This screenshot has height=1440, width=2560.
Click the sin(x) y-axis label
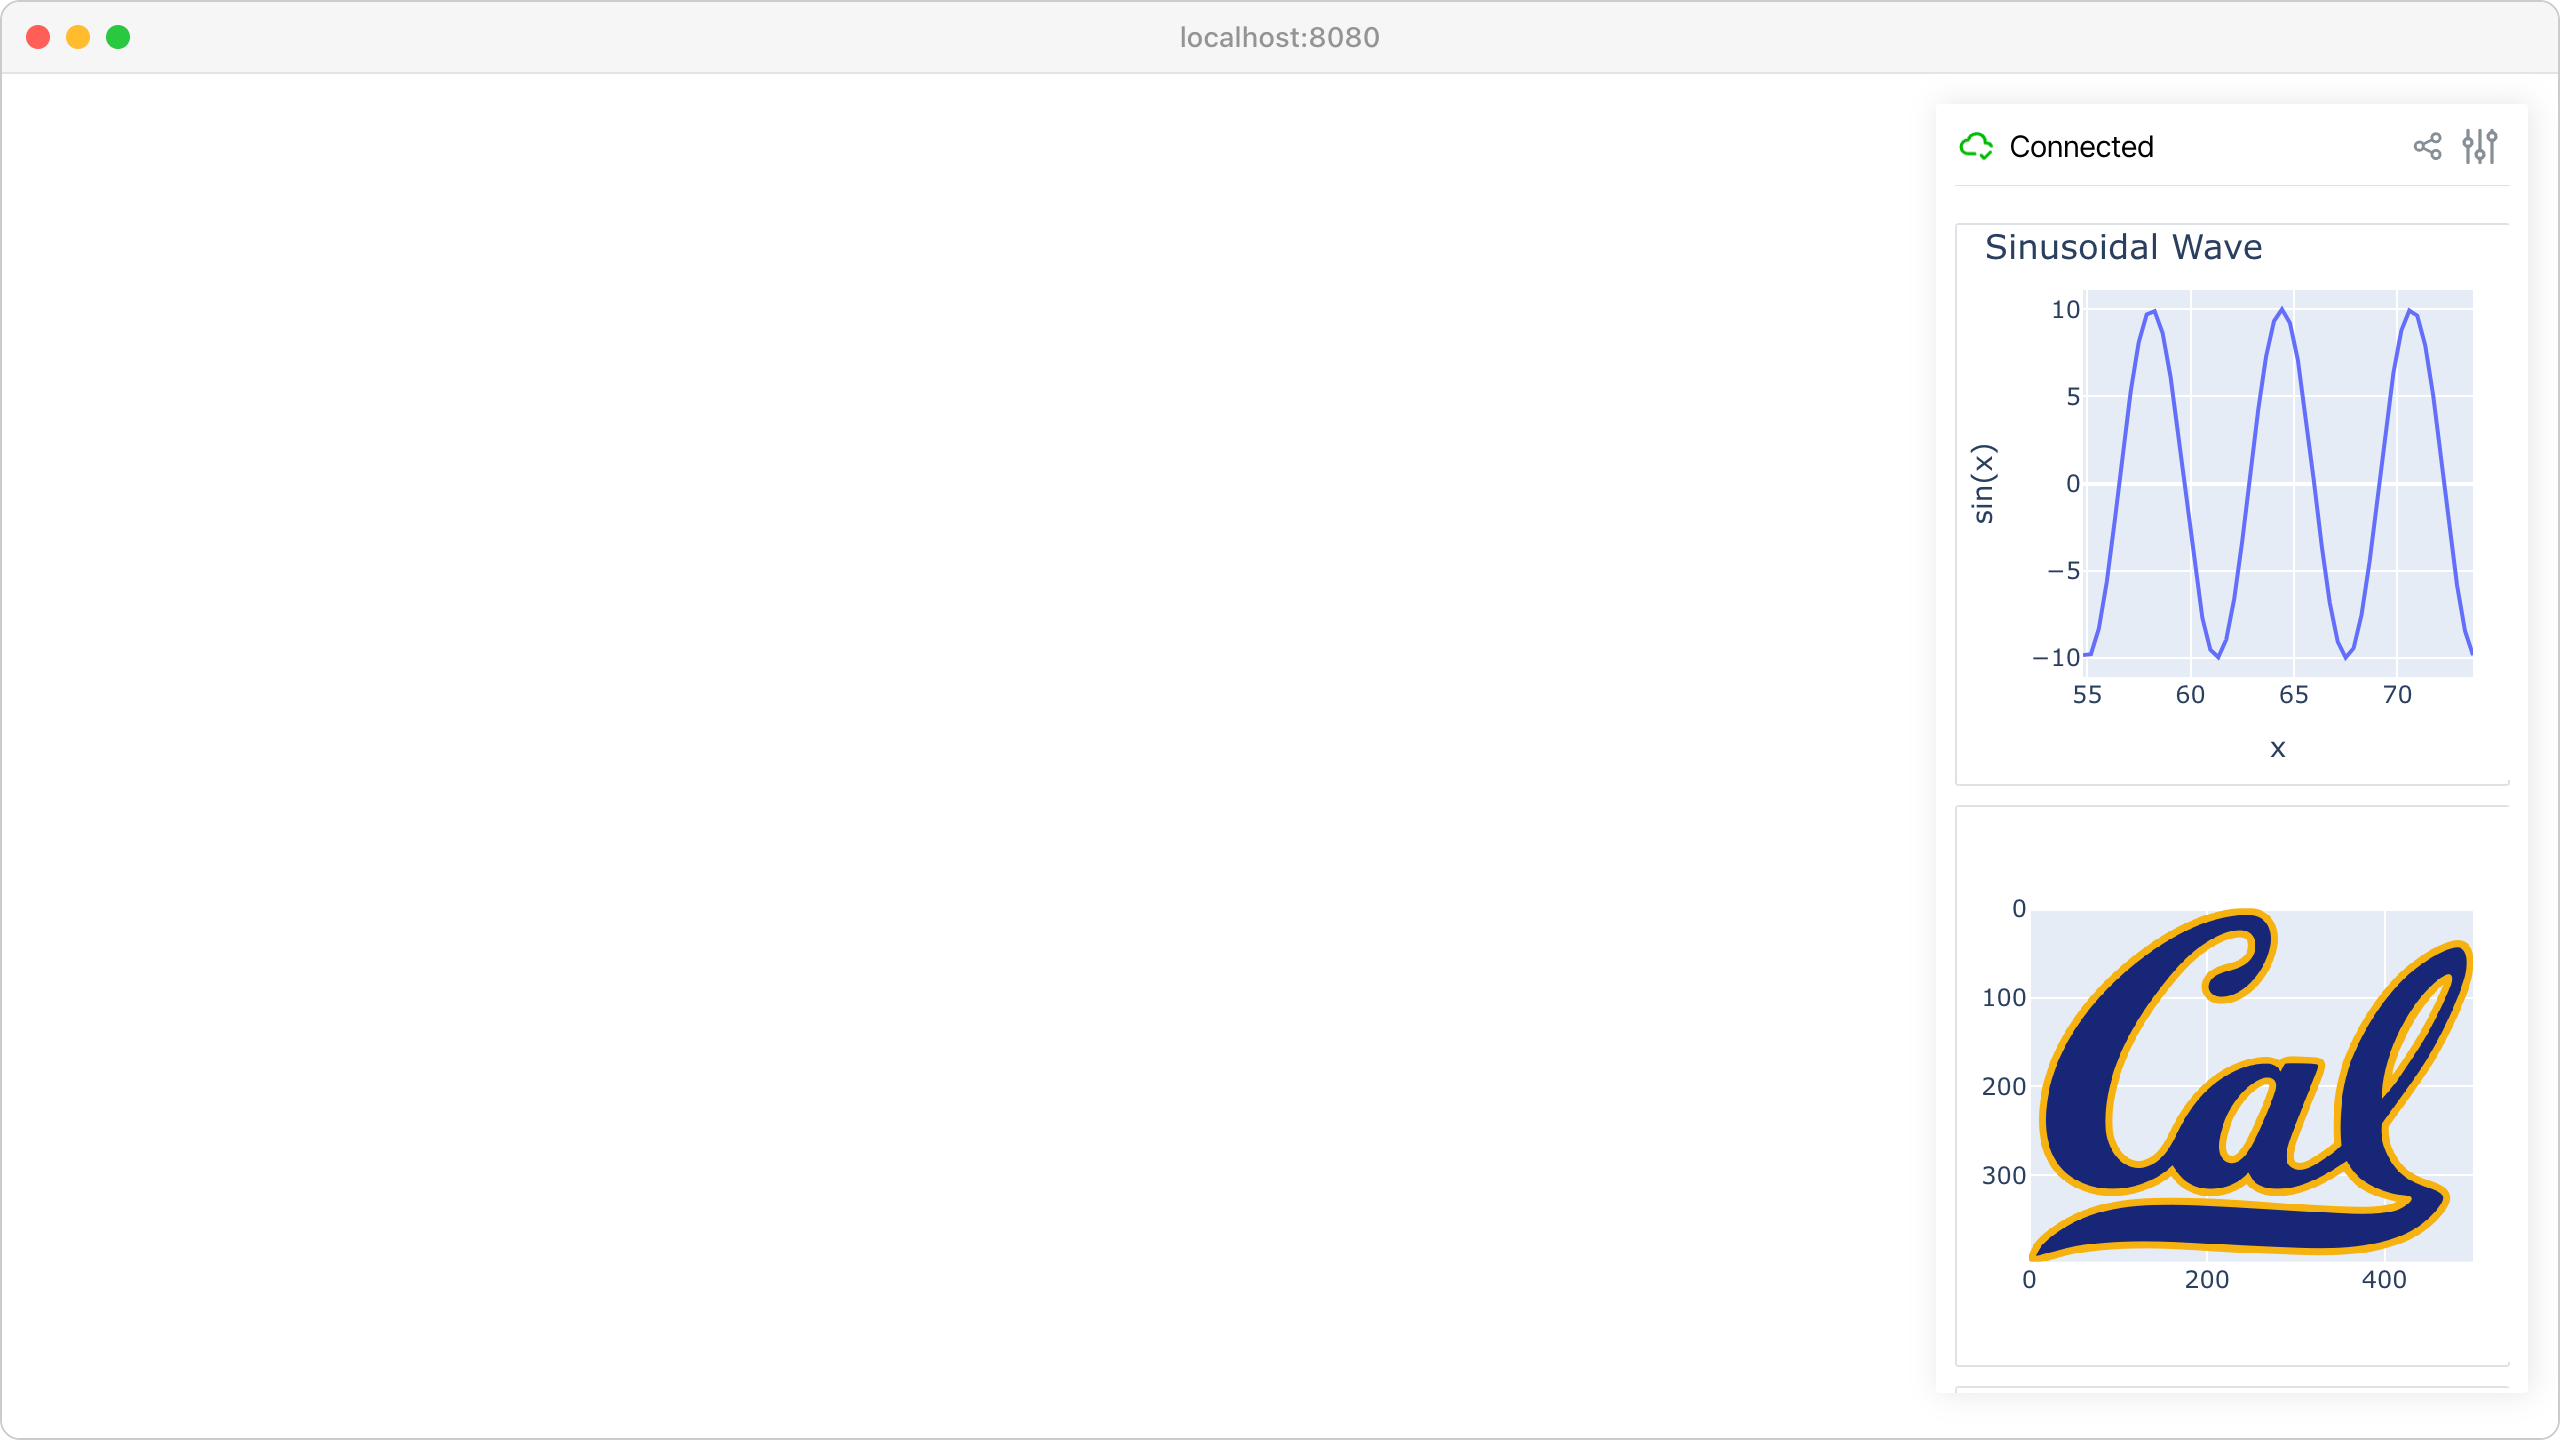click(x=1983, y=484)
